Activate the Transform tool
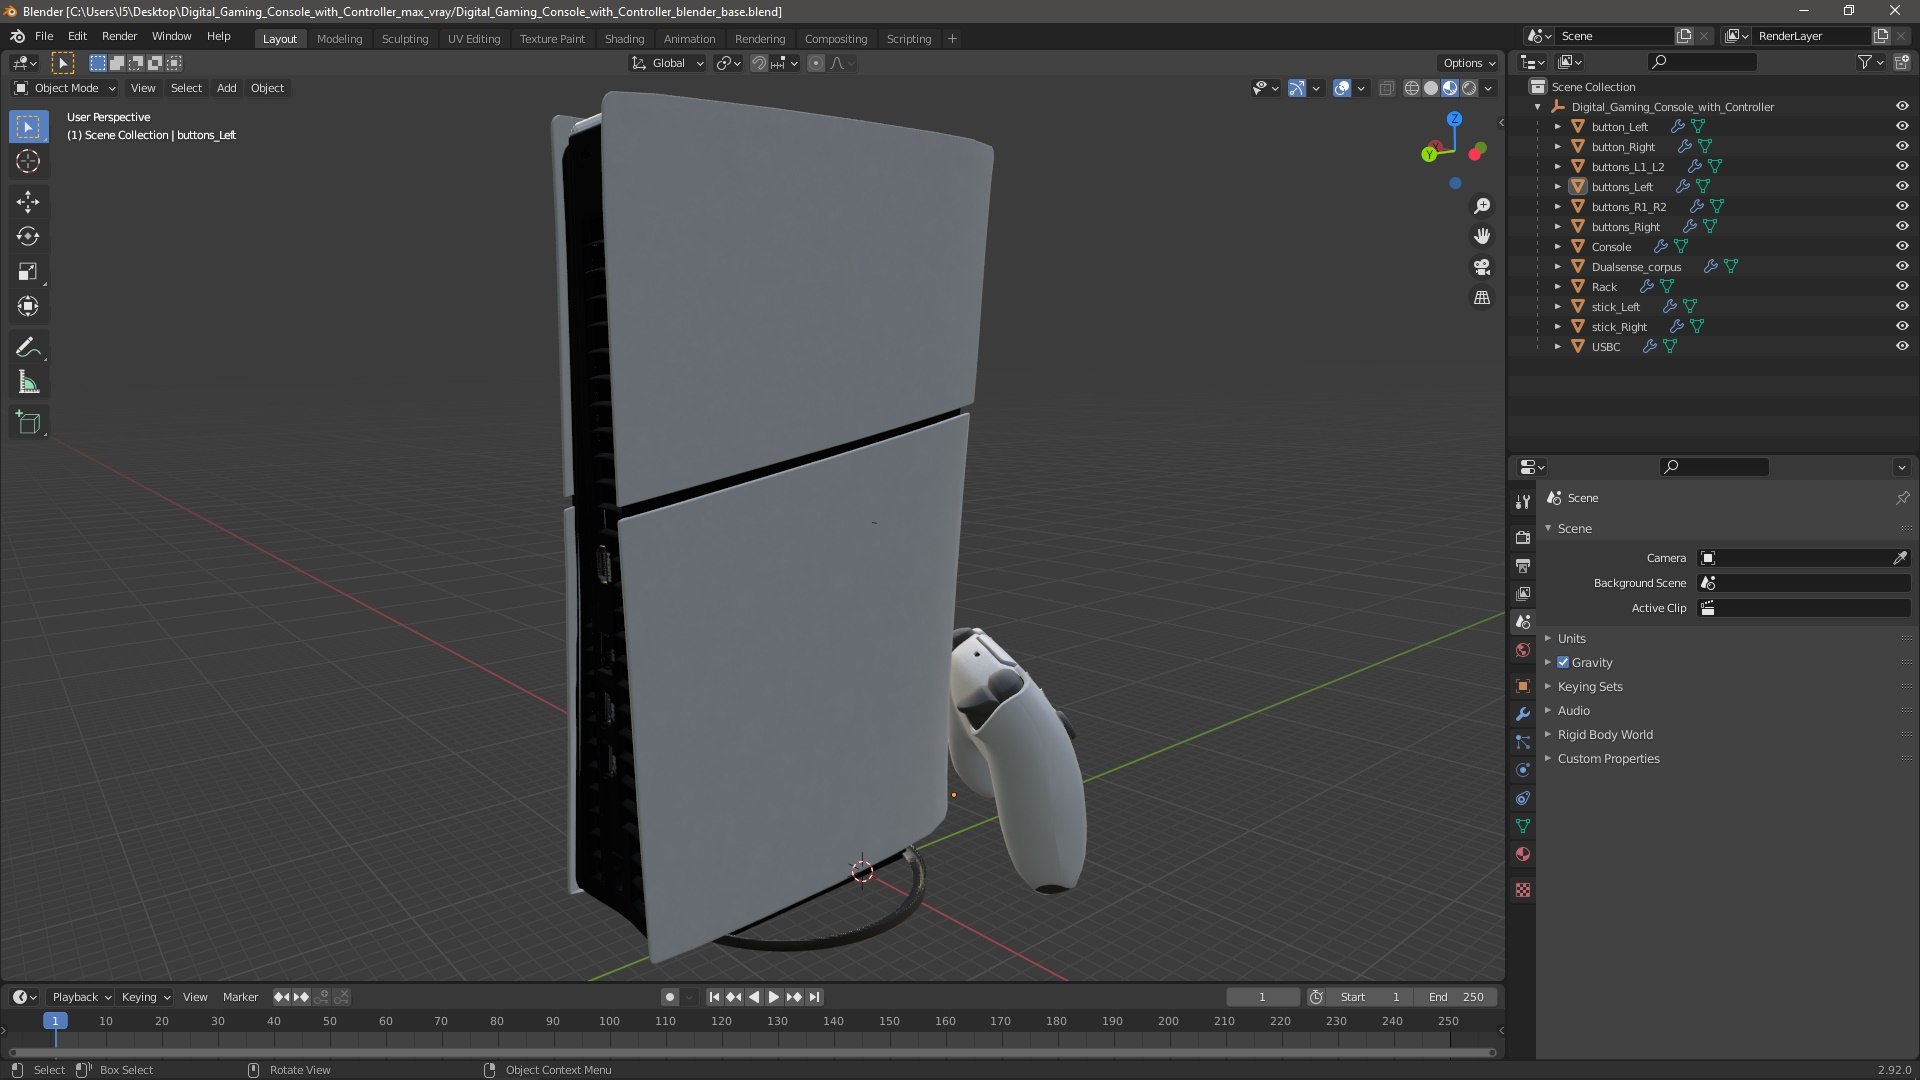This screenshot has width=1920, height=1080. (28, 307)
